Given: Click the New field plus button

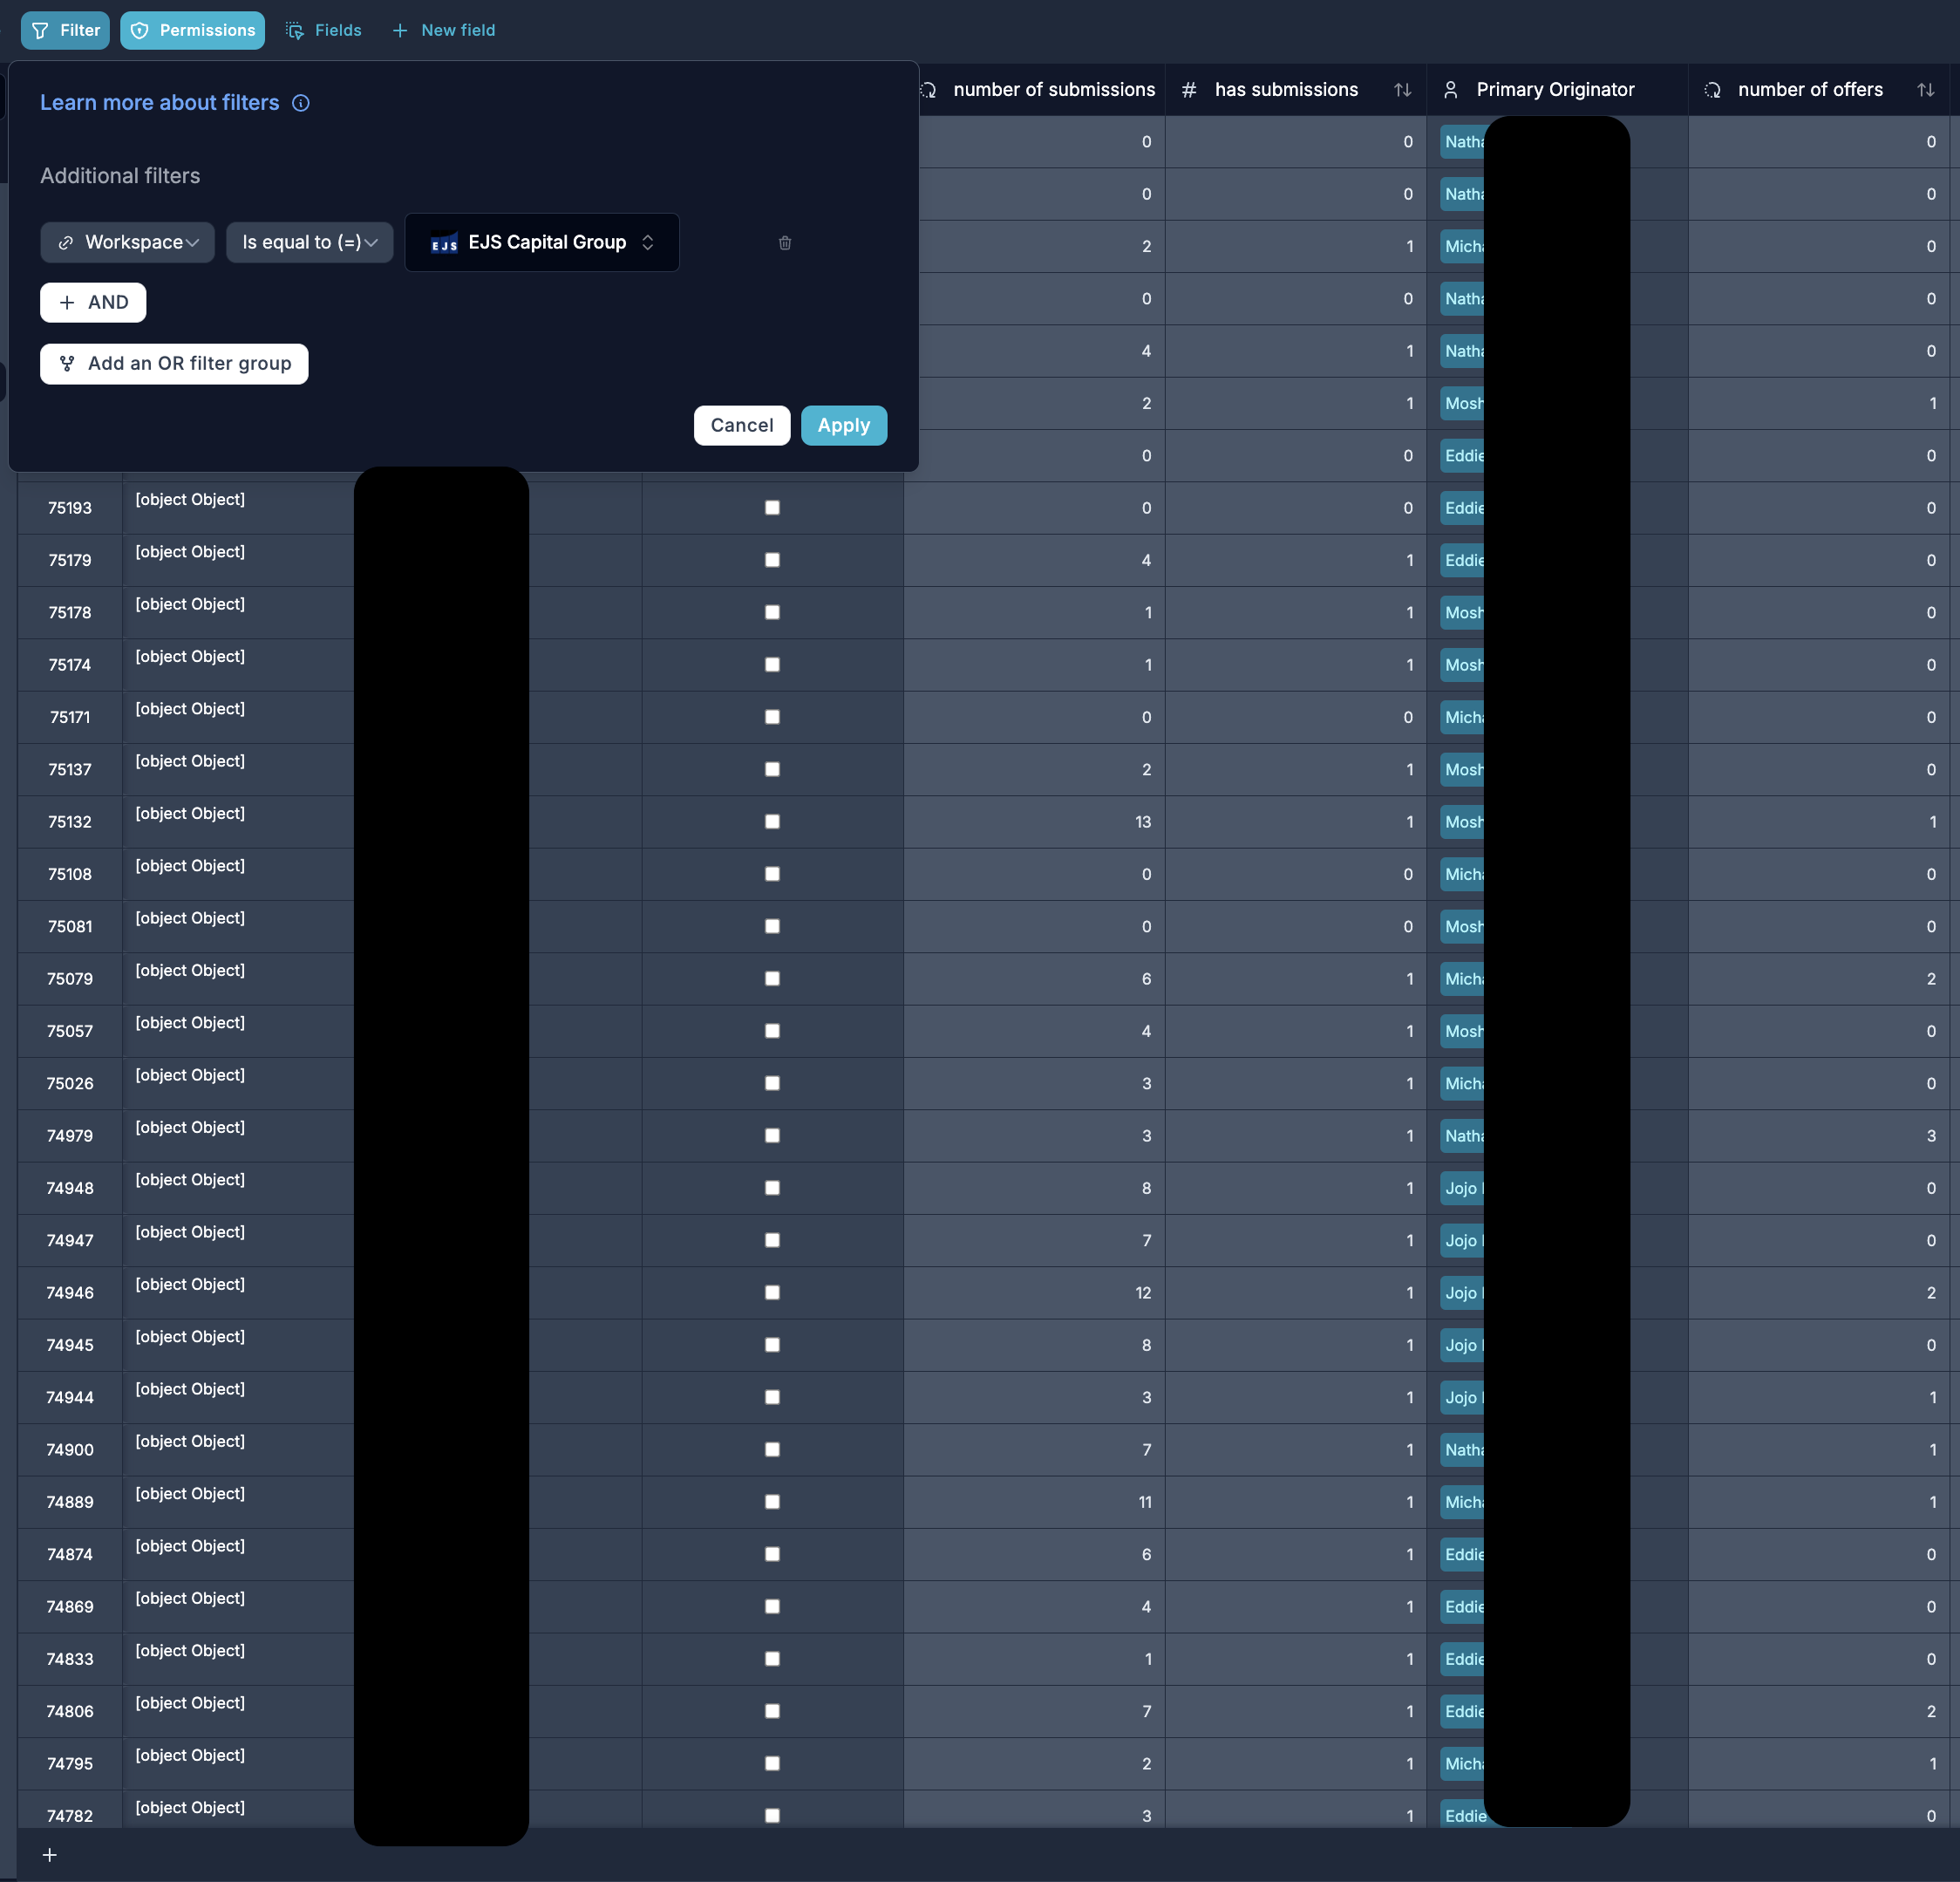Looking at the screenshot, I should click(x=444, y=30).
